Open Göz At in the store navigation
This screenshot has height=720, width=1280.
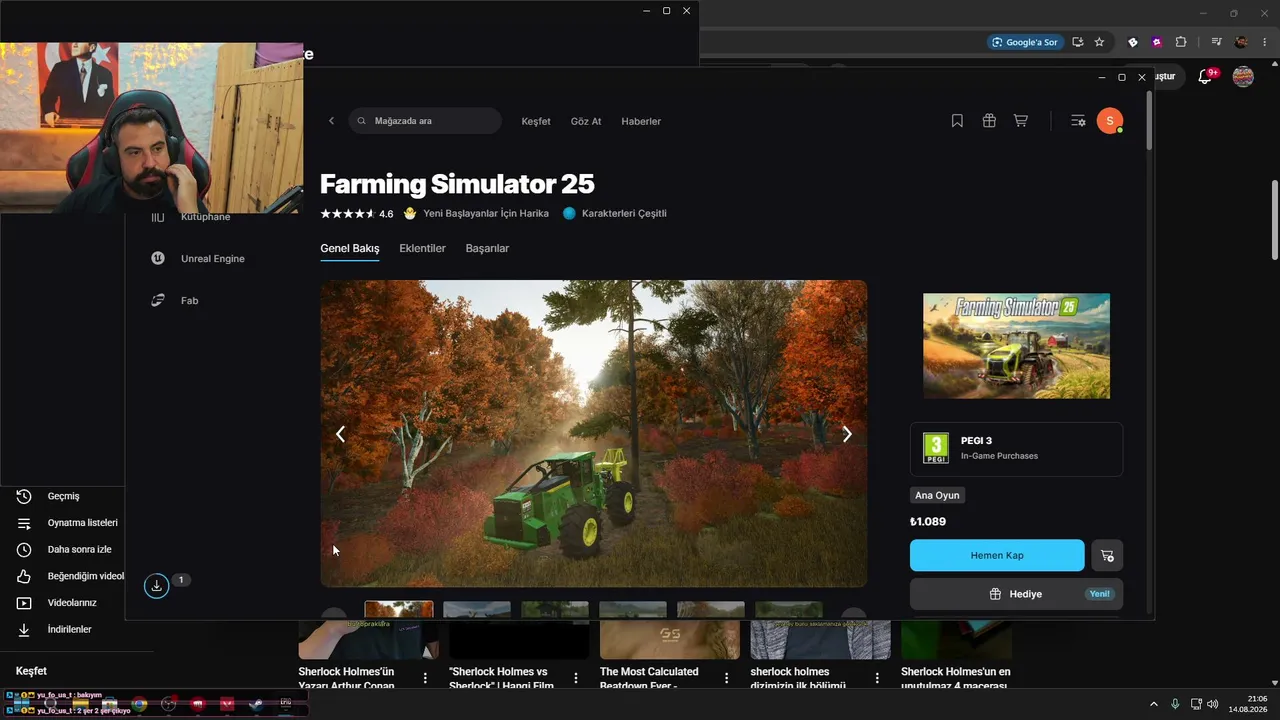pos(586,121)
